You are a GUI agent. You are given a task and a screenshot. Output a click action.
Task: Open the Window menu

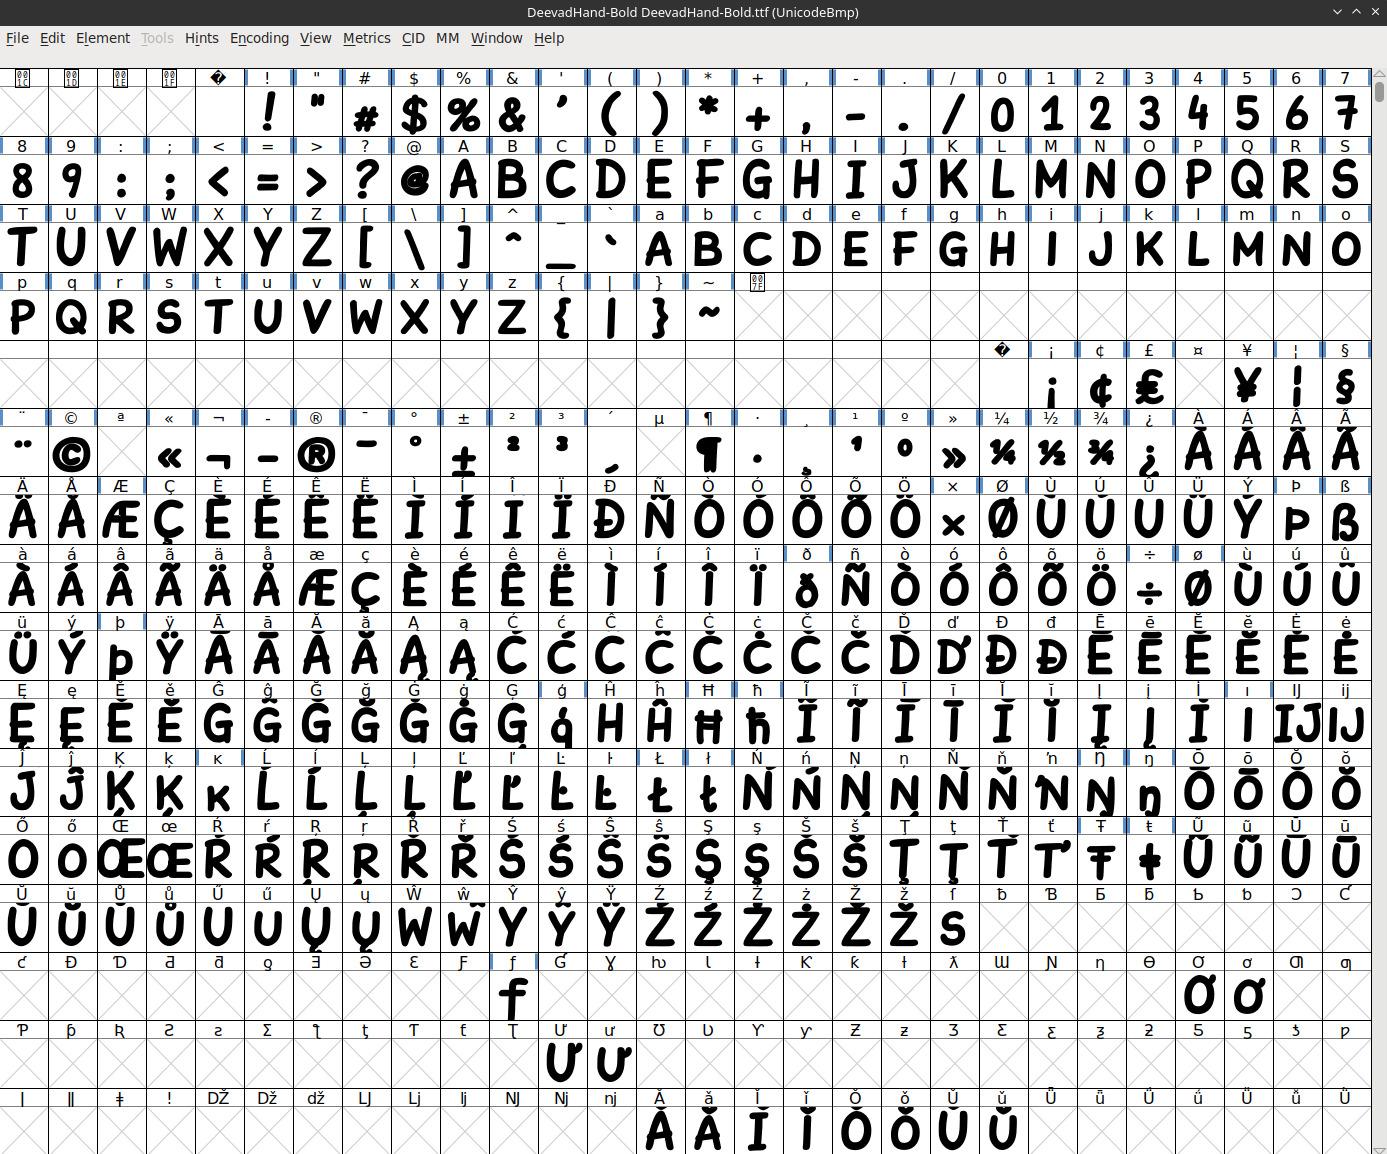(x=496, y=38)
